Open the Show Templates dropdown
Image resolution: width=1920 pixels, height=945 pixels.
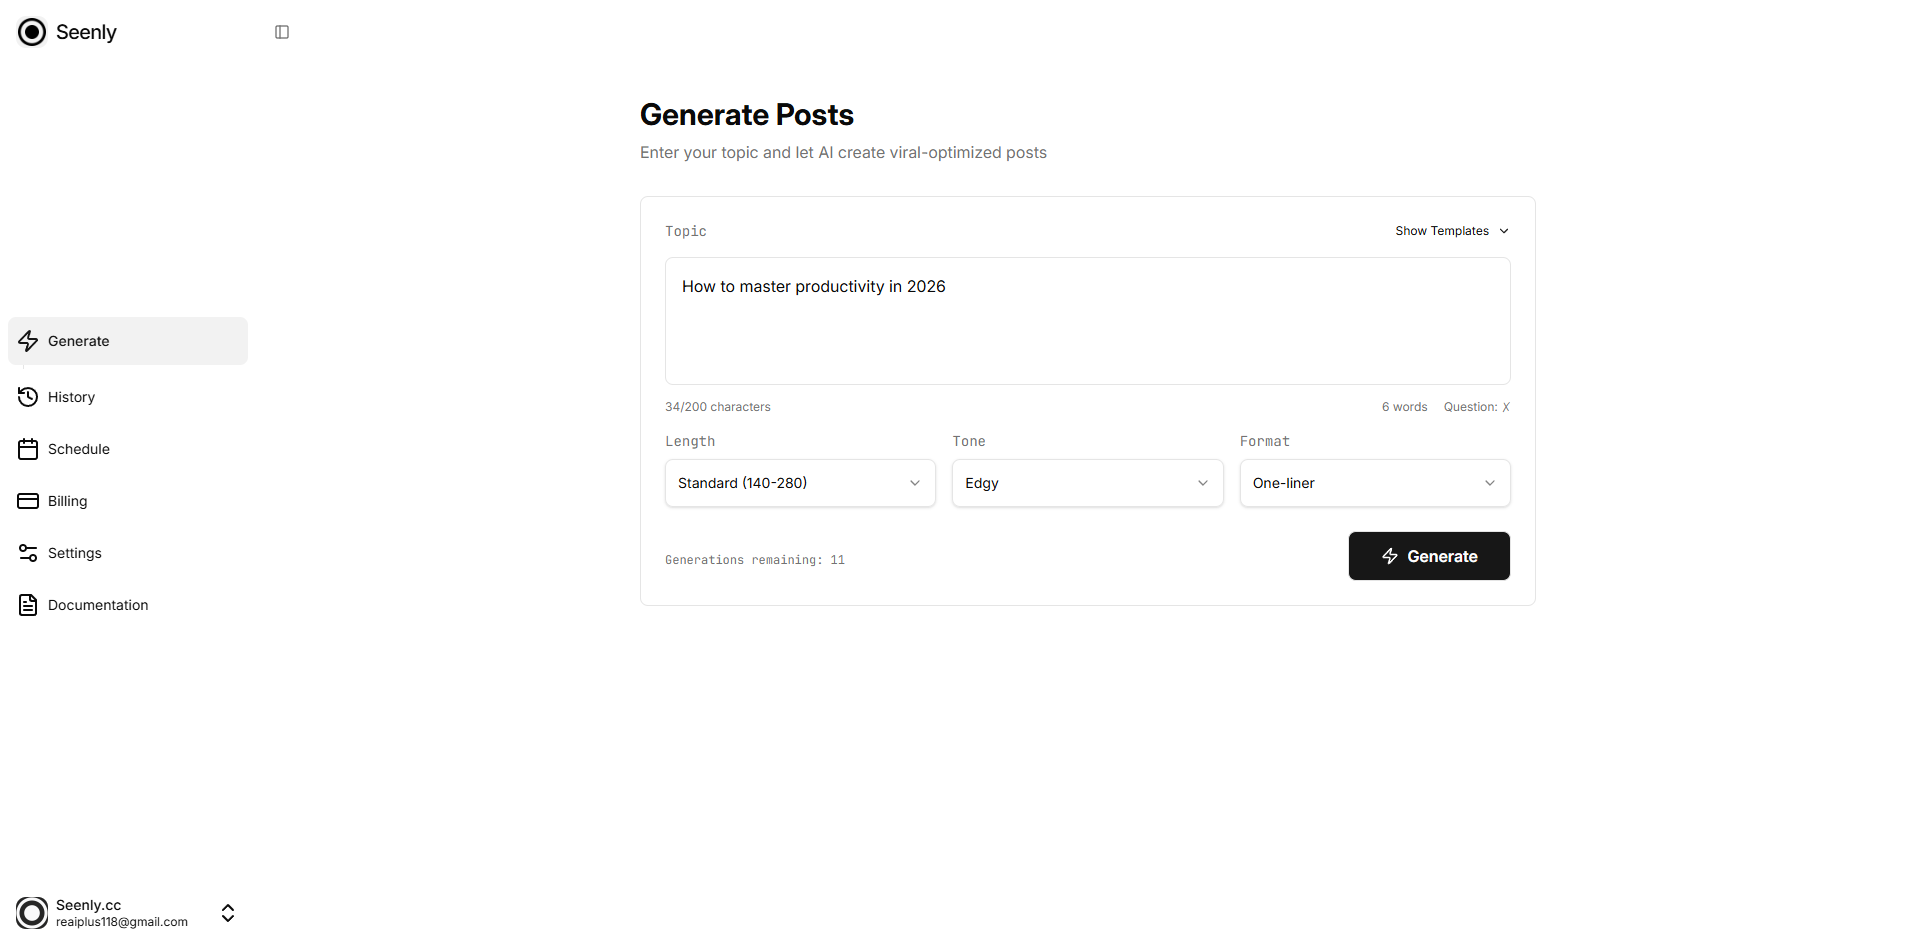tap(1451, 230)
